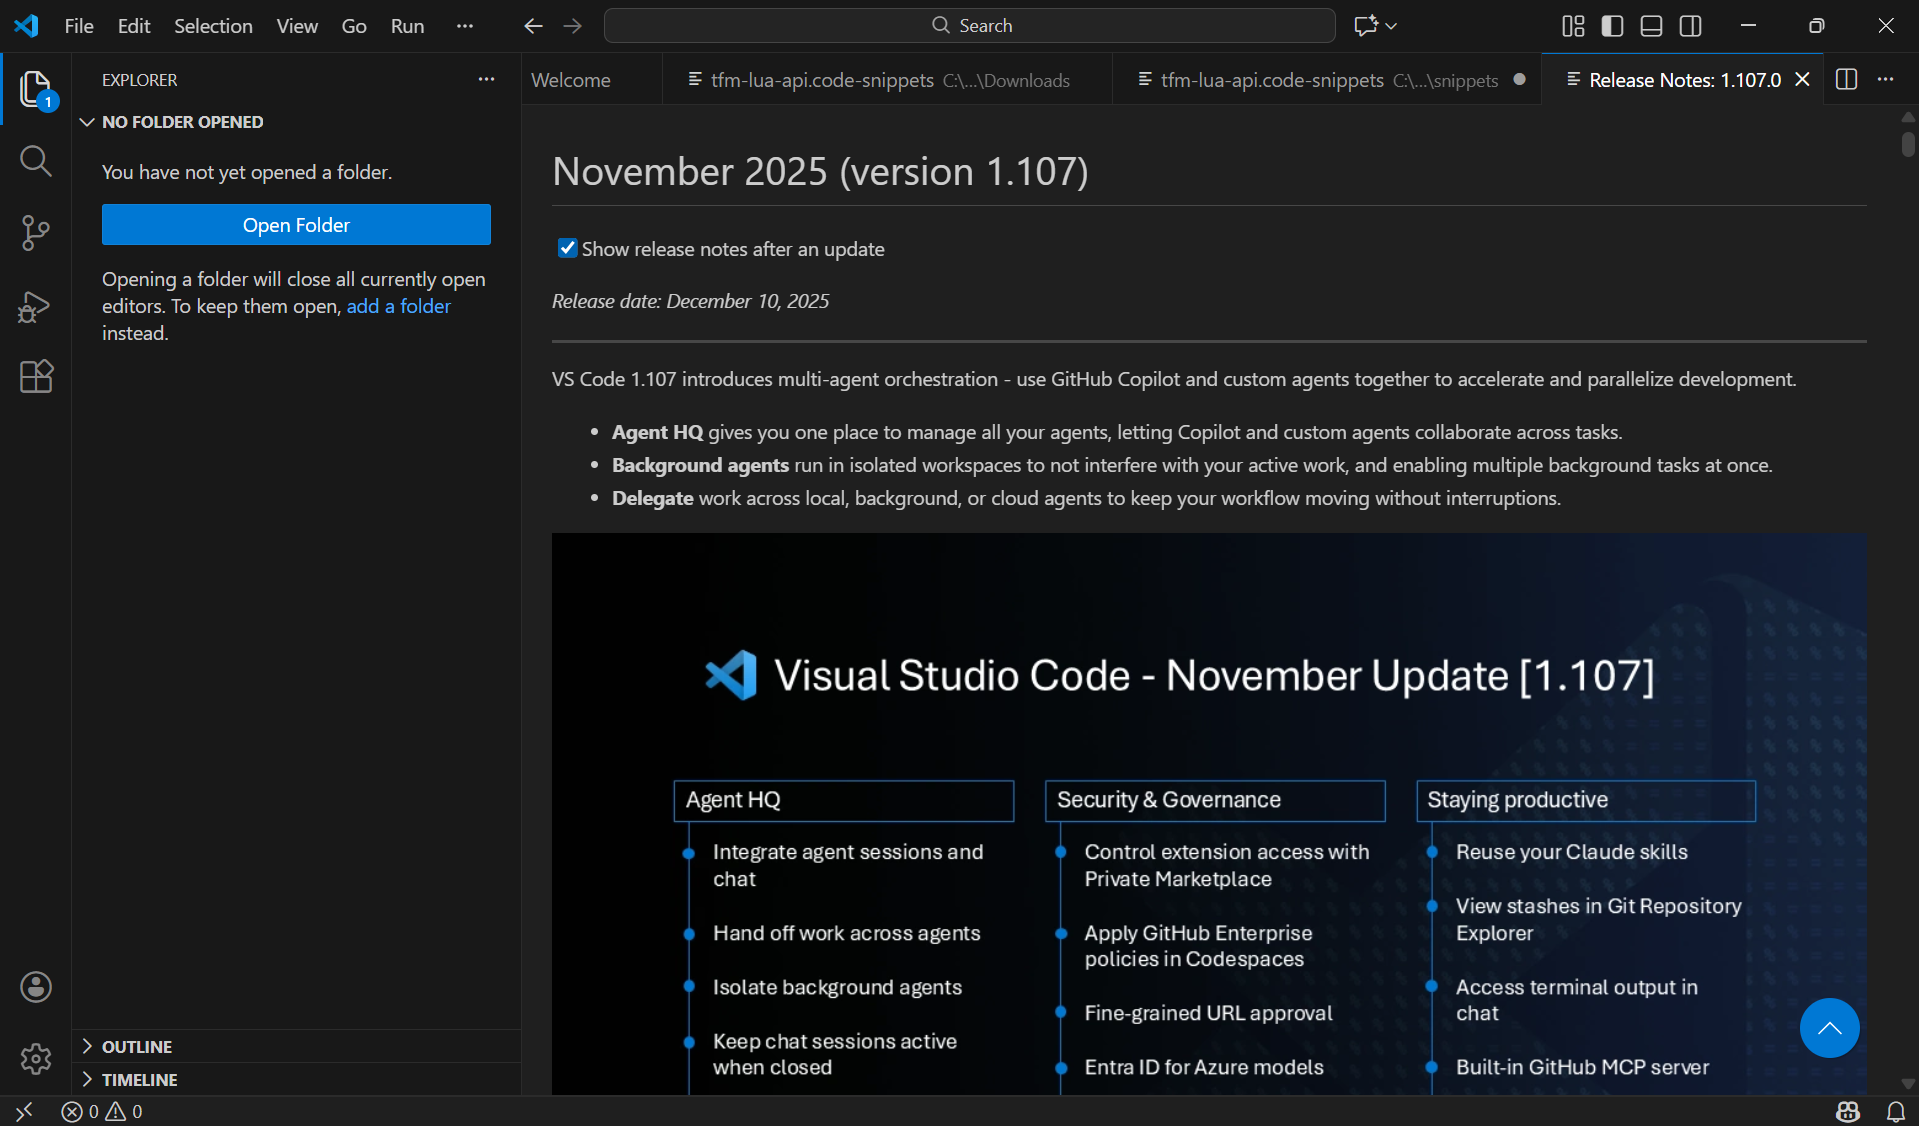The image size is (1919, 1126).
Task: Open the Extensions view
Action: coord(36,377)
